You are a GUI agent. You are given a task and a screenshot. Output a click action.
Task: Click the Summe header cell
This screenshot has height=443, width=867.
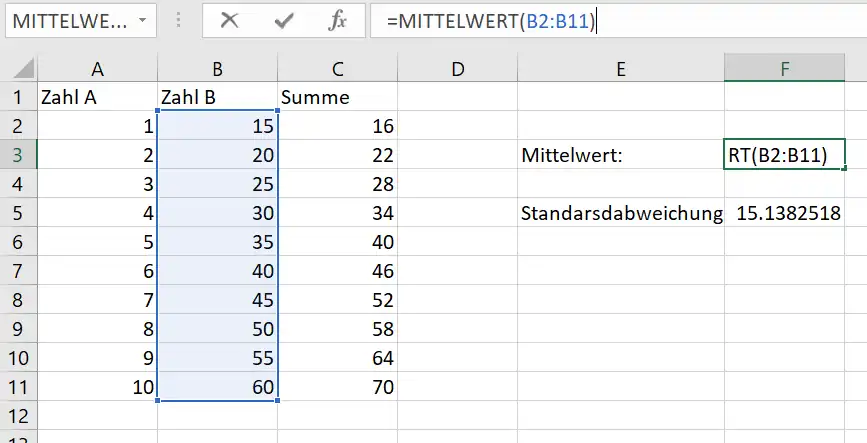coord(338,98)
